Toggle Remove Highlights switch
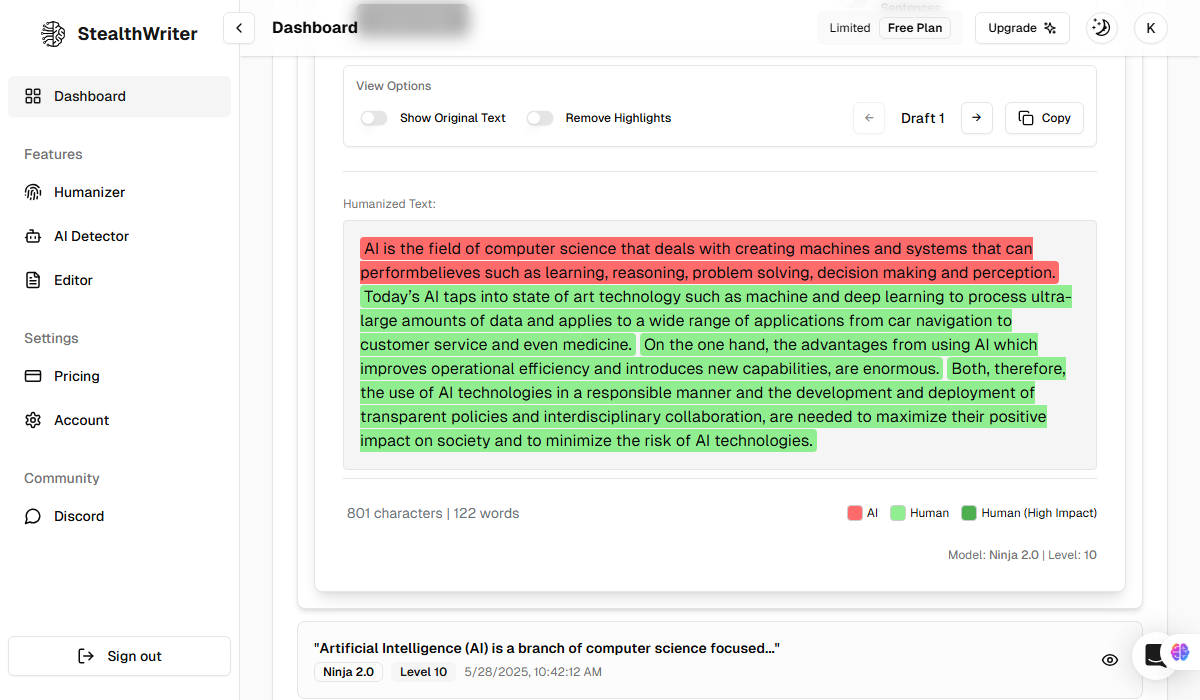Viewport: 1200px width, 700px height. 540,118
